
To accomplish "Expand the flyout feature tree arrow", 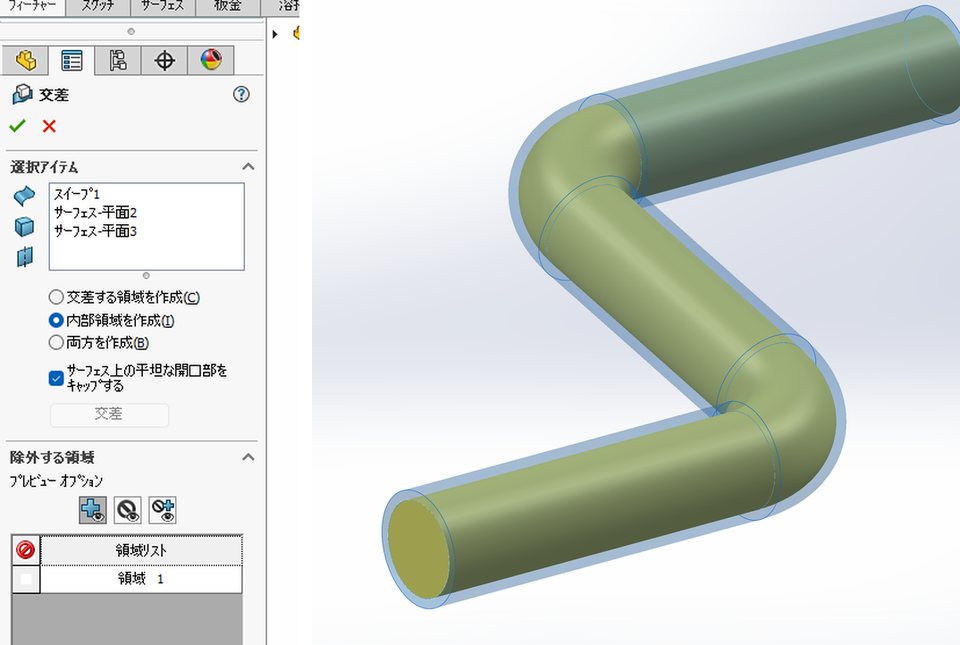I will point(275,34).
